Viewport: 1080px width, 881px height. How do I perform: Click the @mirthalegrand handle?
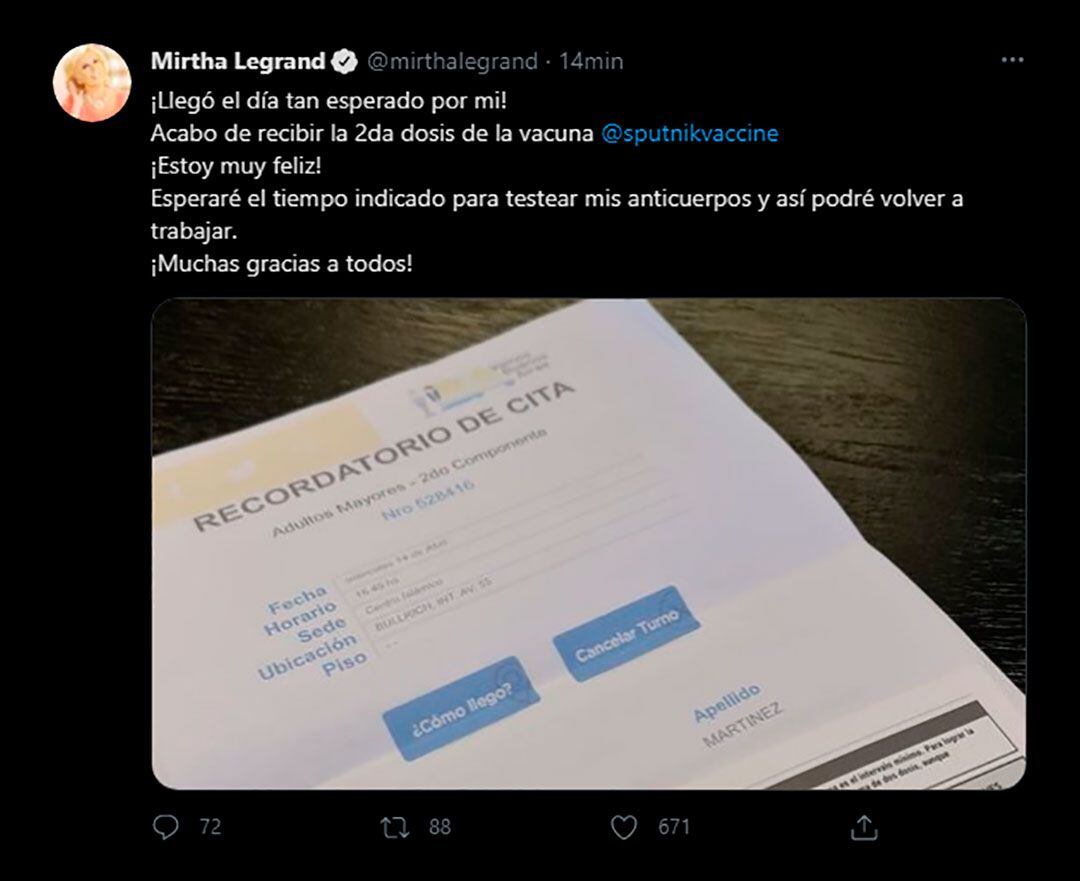[452, 62]
